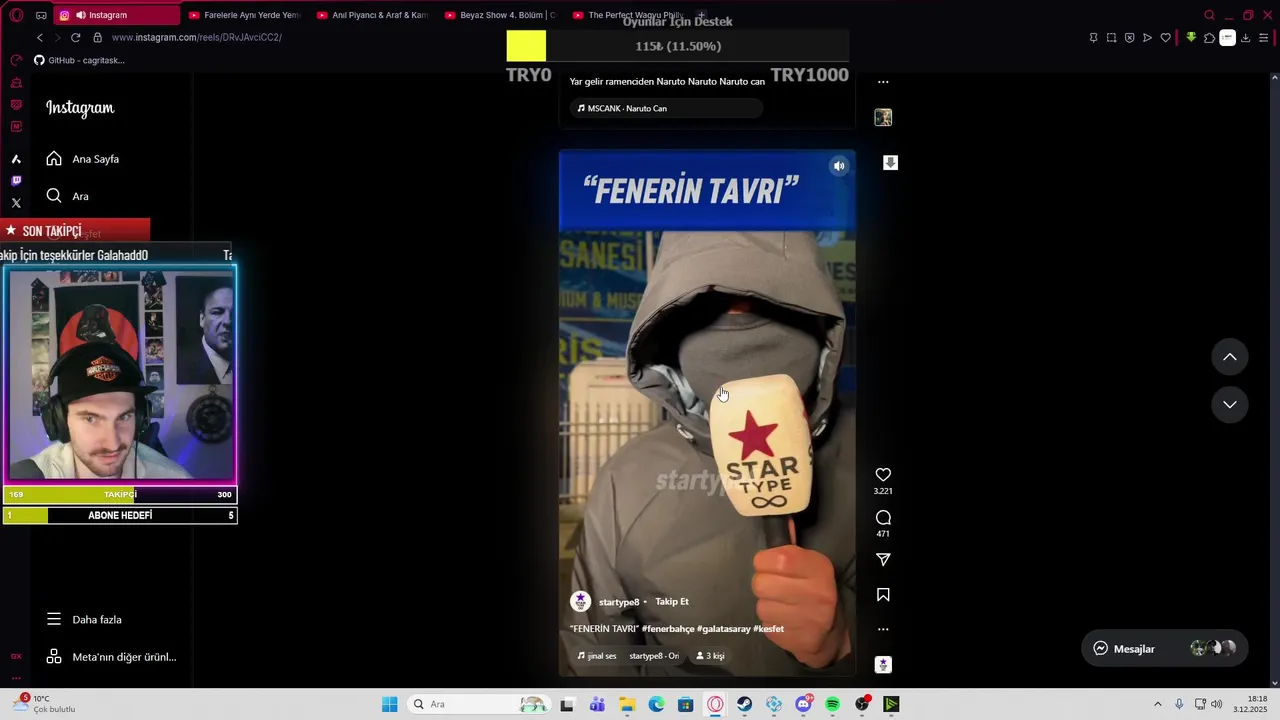Open the audio thumbnail of the Naruto Can reel
Viewport: 1280px width, 720px height.
[x=883, y=118]
